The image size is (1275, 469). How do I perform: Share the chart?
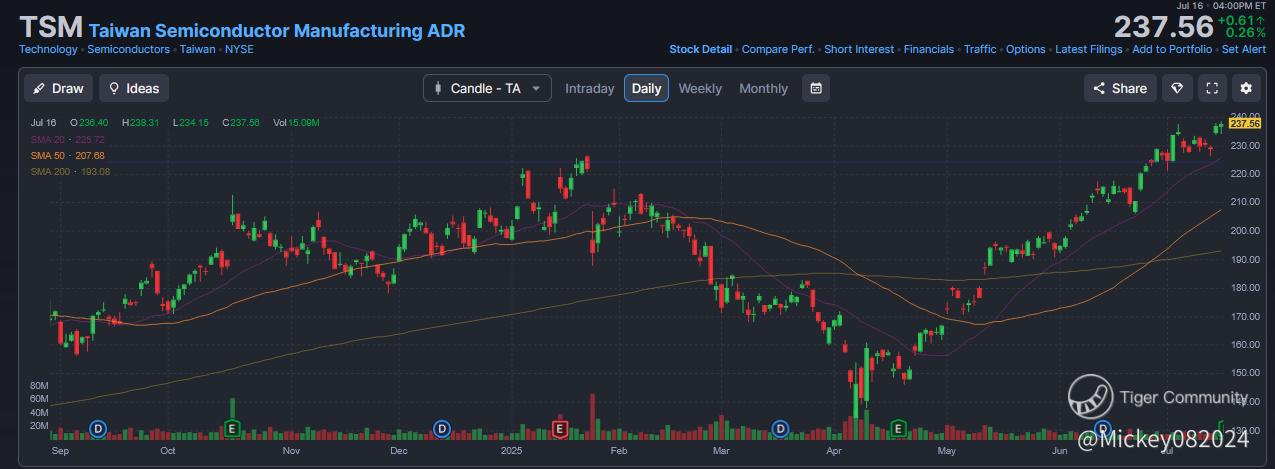pos(1120,88)
